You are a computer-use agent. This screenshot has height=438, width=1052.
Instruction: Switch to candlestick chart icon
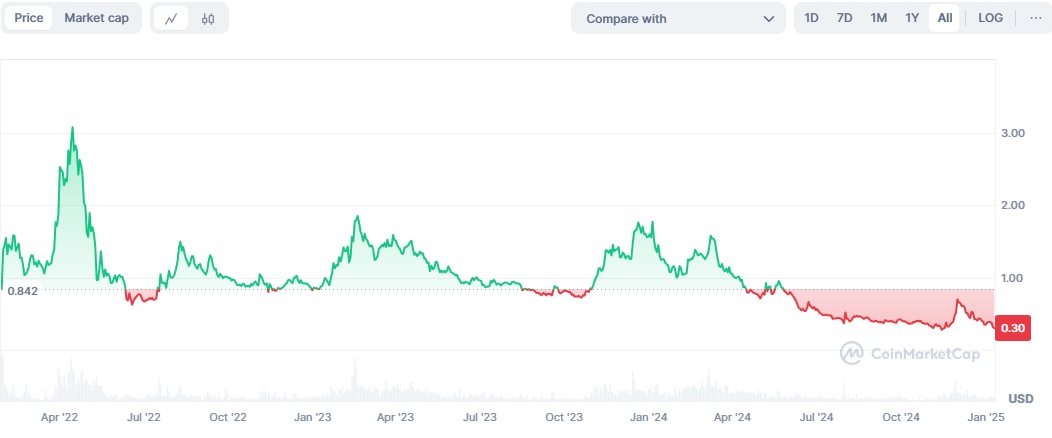tap(208, 19)
